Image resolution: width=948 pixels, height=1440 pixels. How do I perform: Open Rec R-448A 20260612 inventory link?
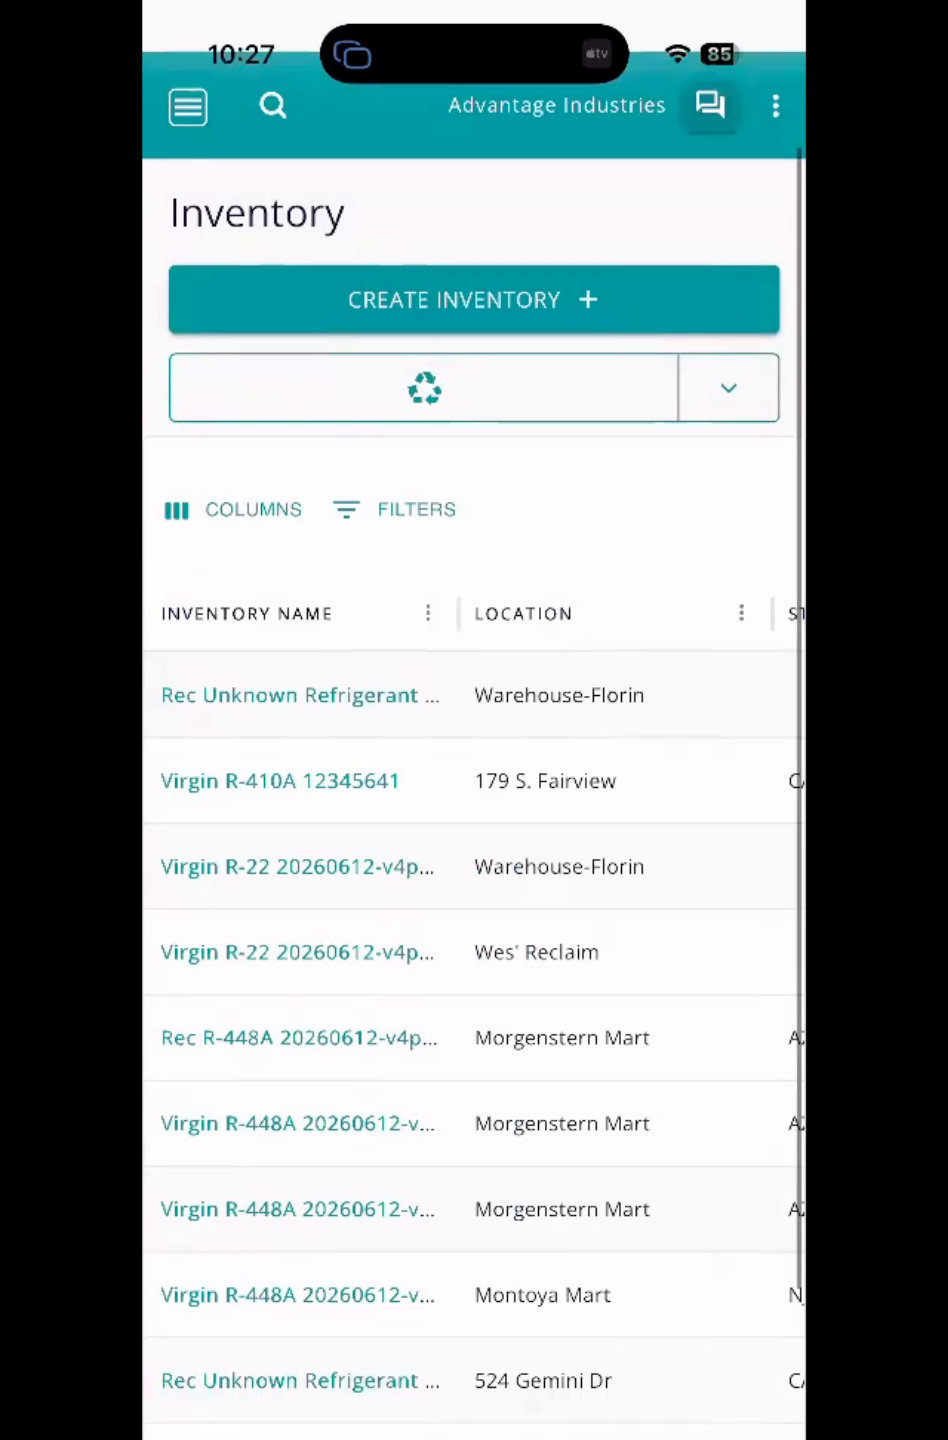click(x=299, y=1038)
